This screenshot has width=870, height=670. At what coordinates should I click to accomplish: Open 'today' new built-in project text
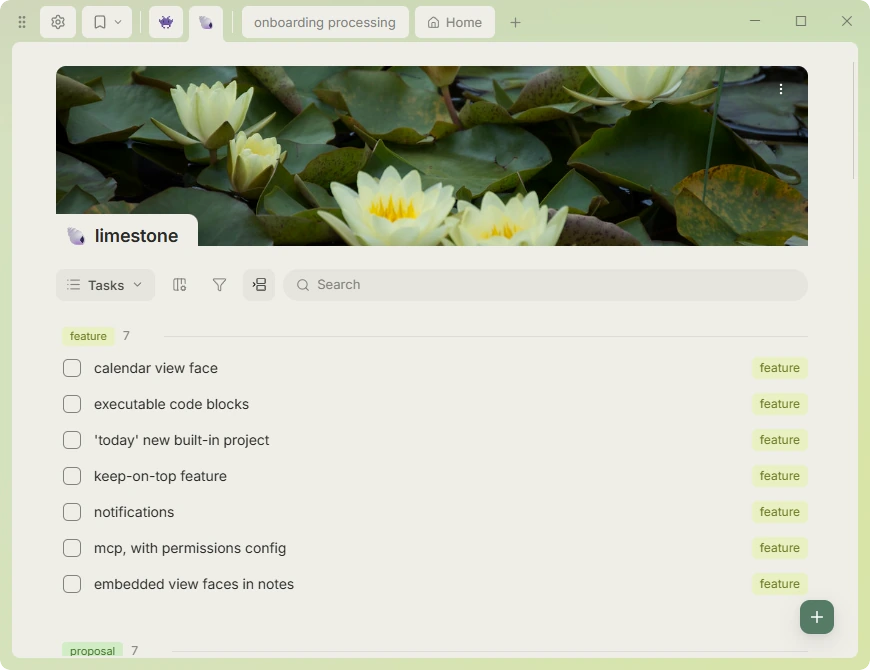coord(181,440)
